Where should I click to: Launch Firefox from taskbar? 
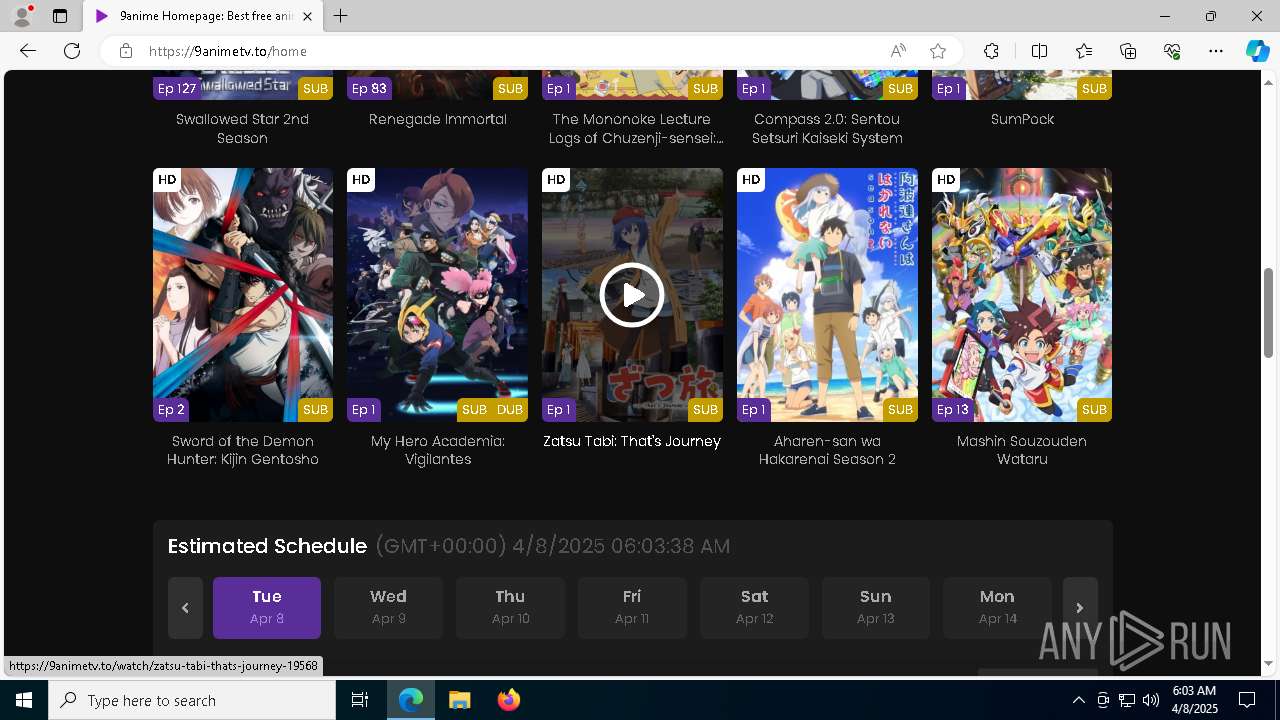point(509,700)
